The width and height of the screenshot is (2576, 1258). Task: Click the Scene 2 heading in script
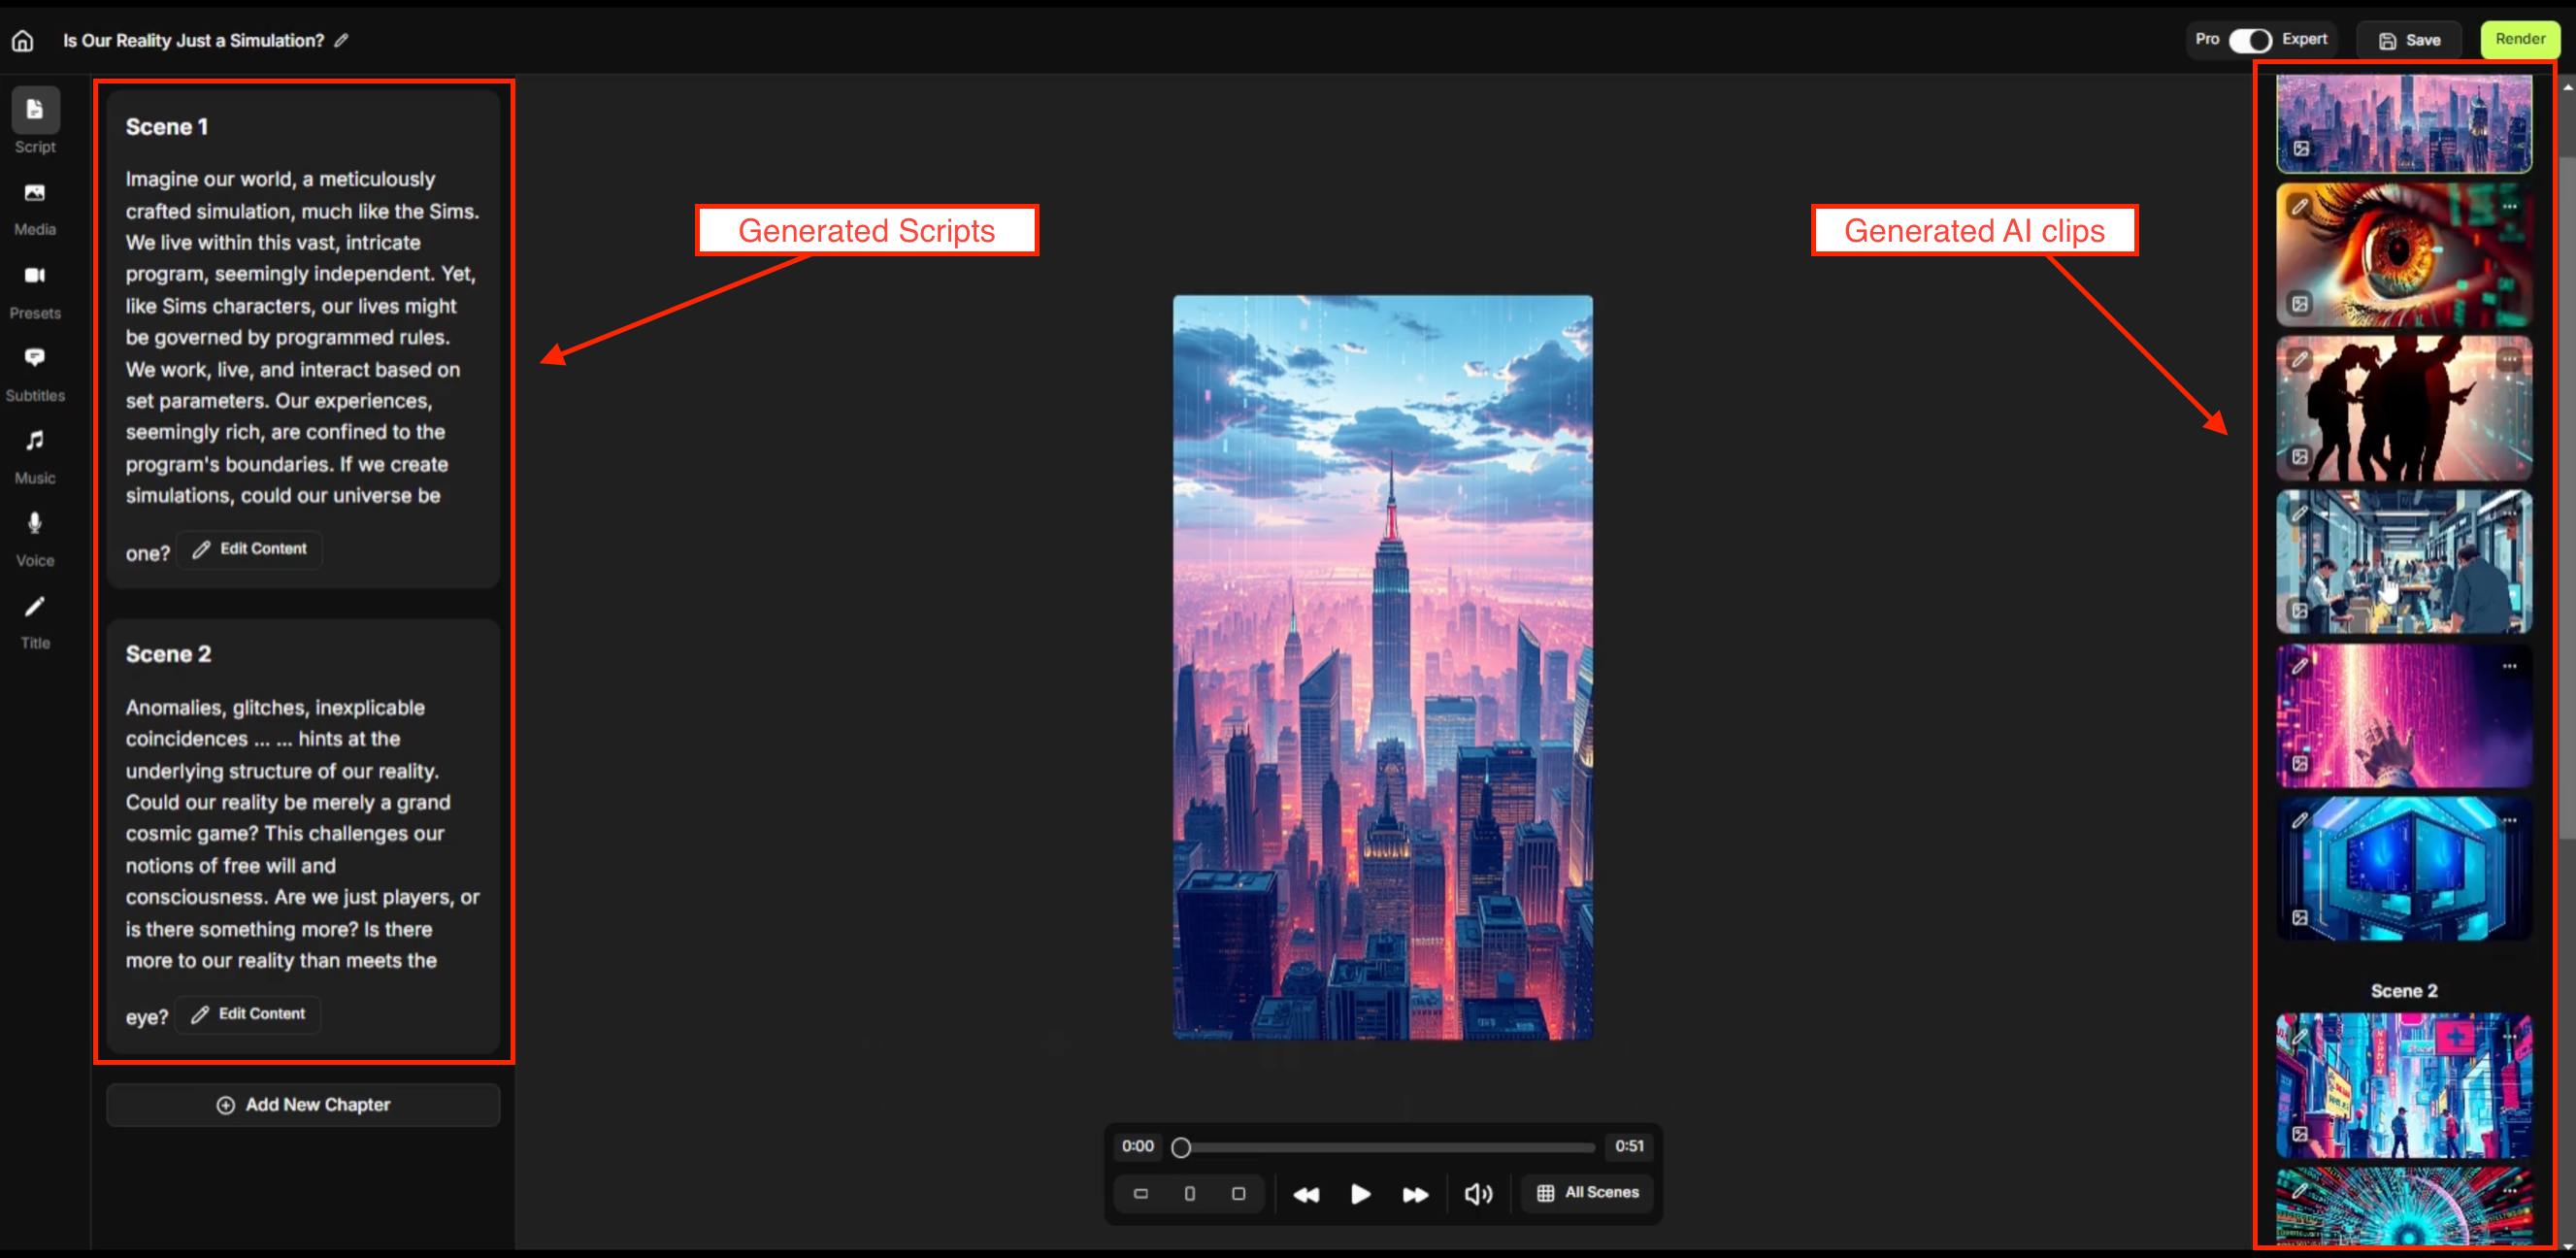pos(168,654)
